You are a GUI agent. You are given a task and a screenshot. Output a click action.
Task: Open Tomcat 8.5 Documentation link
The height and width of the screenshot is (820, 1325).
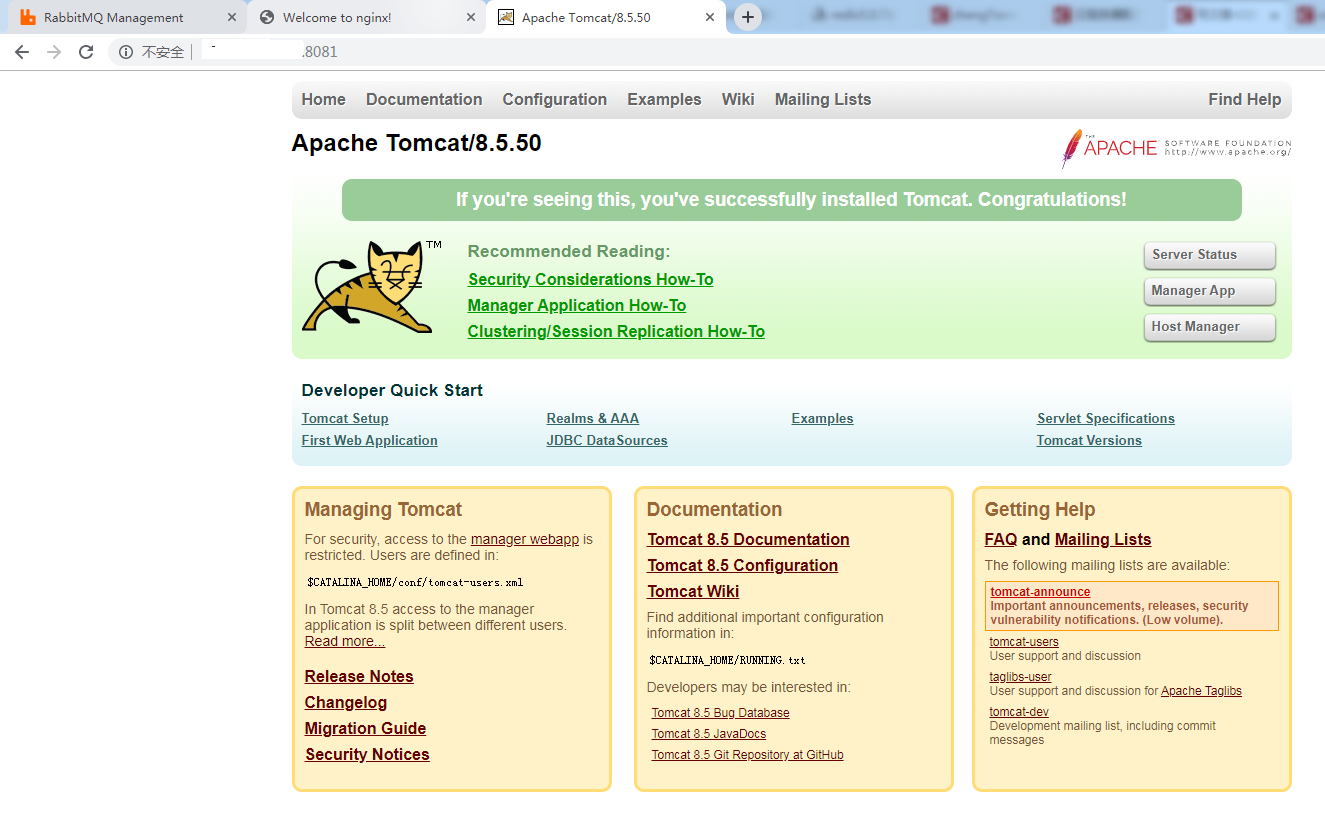pos(748,540)
